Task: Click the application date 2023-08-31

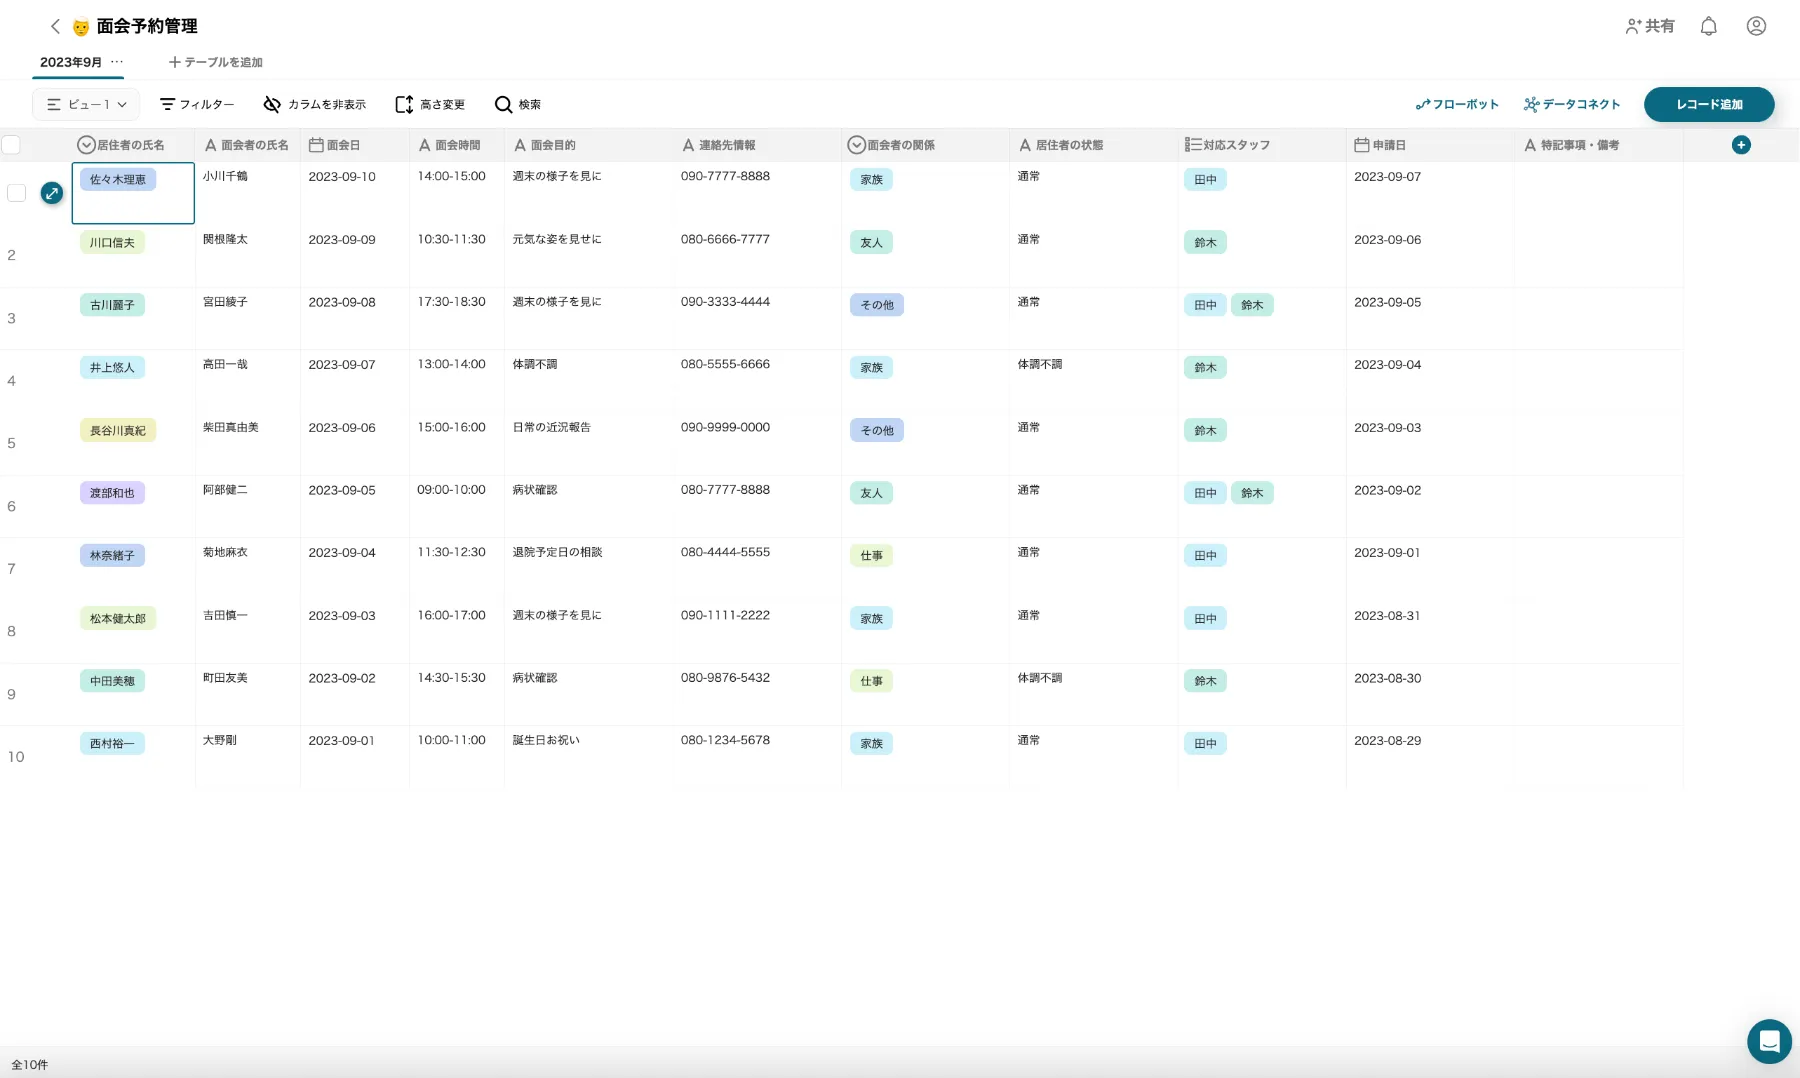Action: (x=1387, y=616)
